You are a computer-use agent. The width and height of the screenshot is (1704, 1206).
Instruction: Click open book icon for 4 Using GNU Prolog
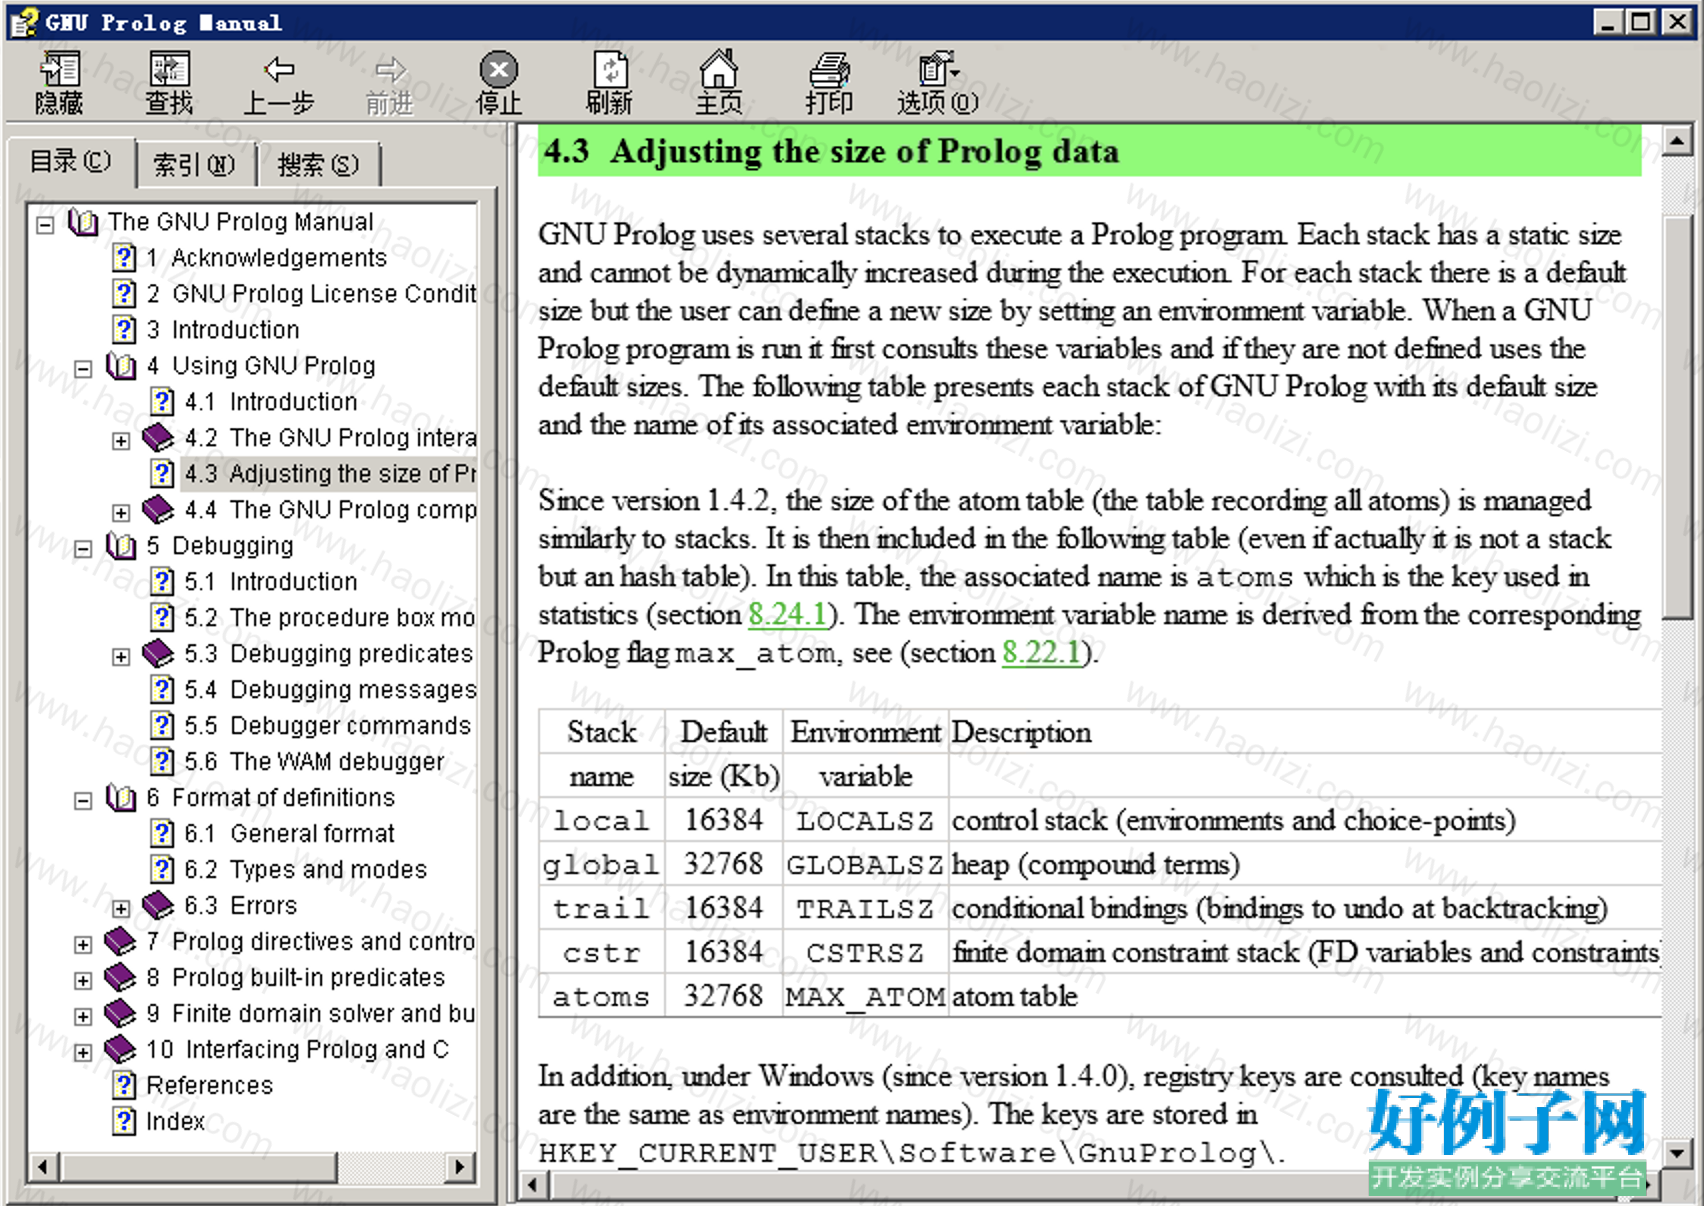[121, 365]
